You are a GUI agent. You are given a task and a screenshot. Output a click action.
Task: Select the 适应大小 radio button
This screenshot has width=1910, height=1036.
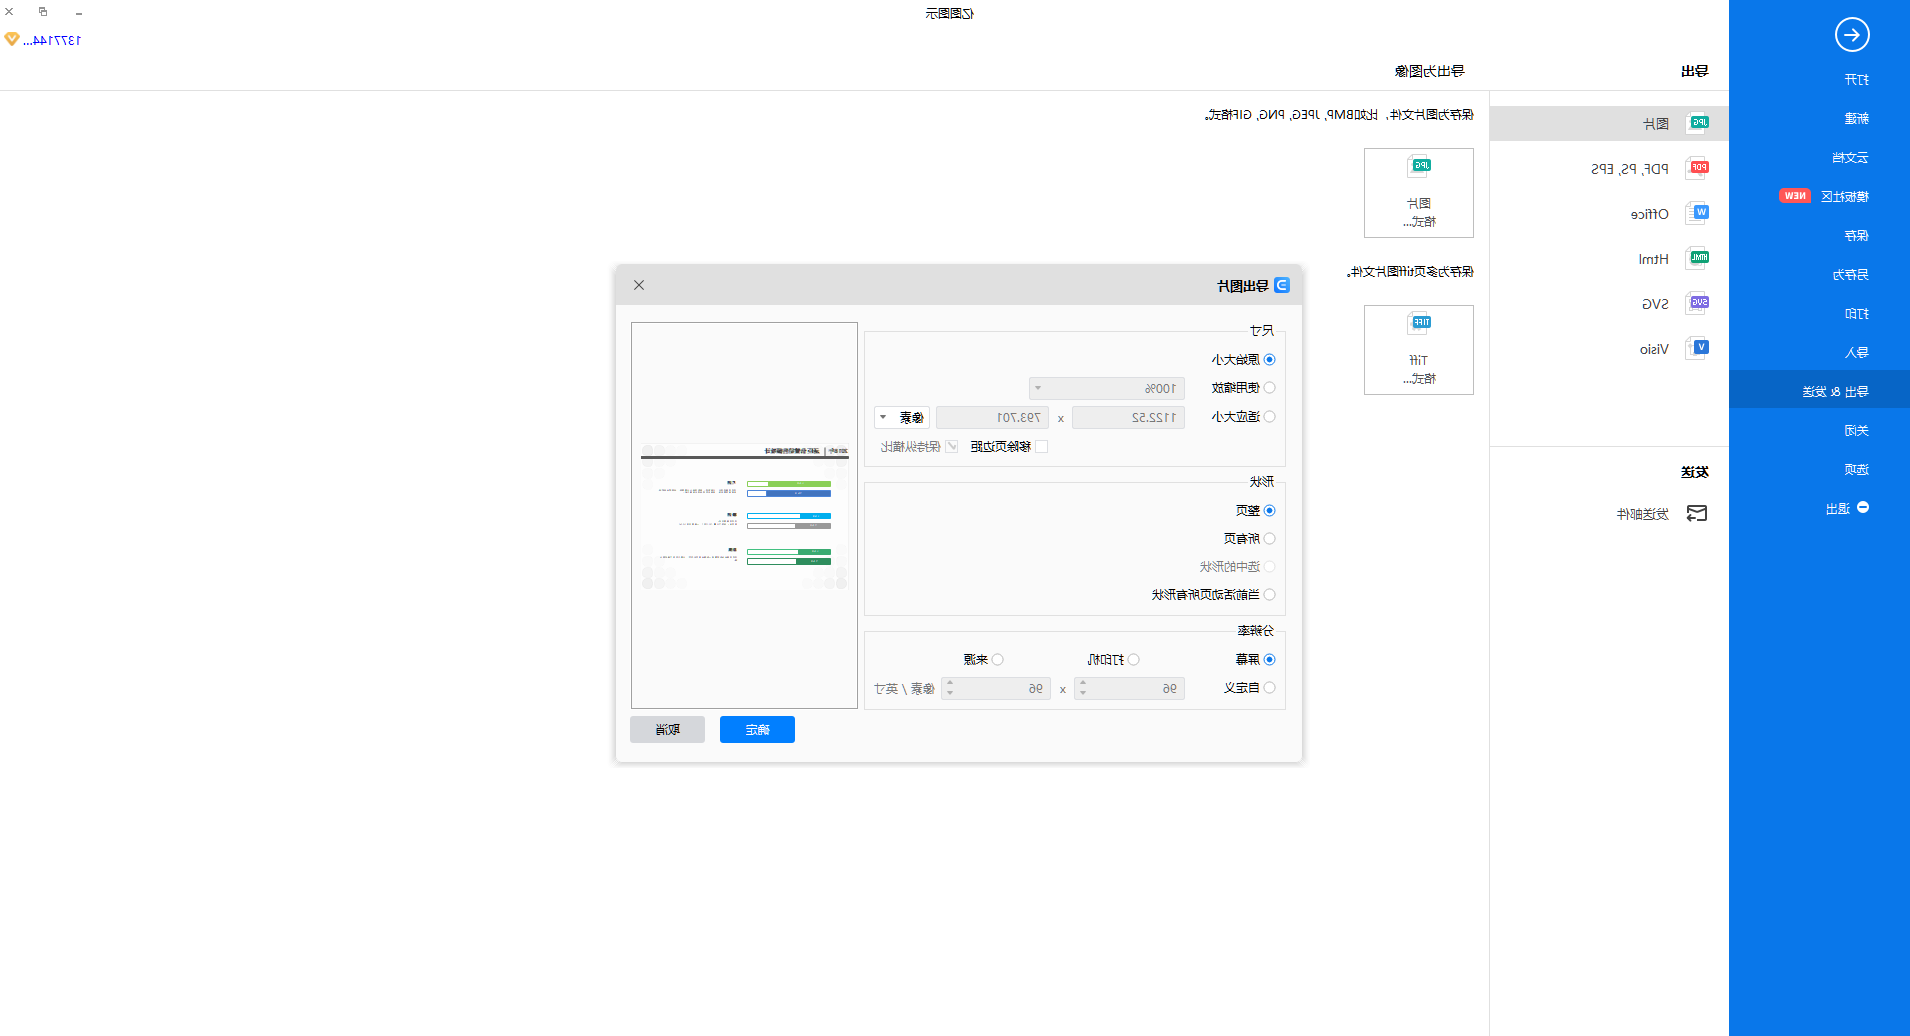point(1270,417)
